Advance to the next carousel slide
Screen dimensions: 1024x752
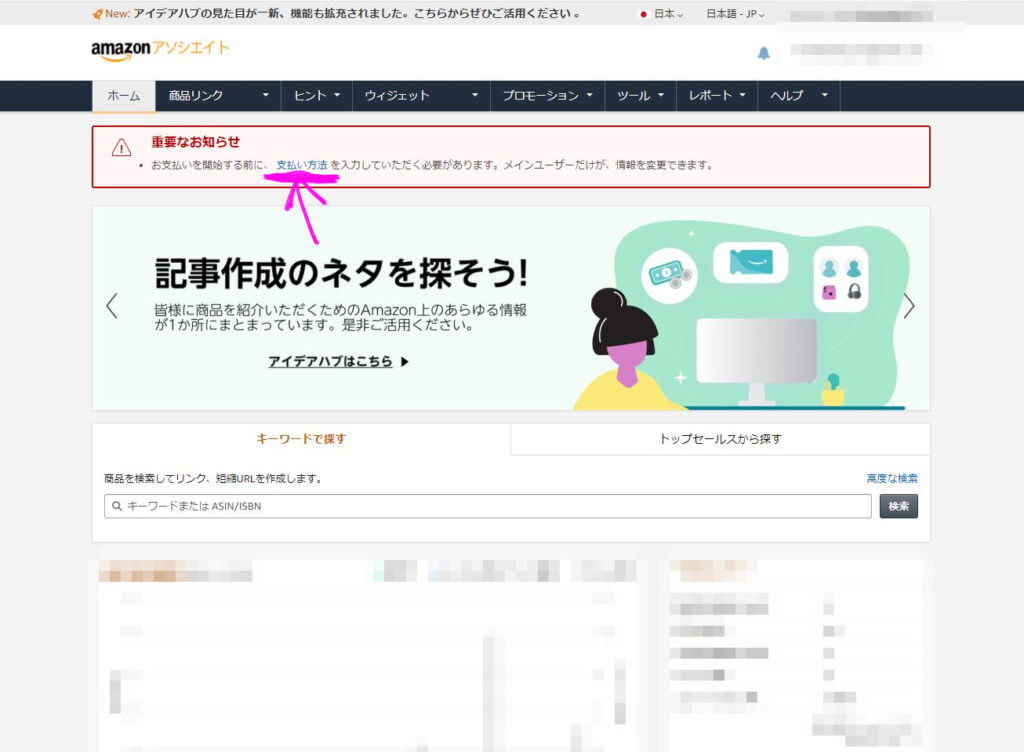pyautogui.click(x=908, y=306)
